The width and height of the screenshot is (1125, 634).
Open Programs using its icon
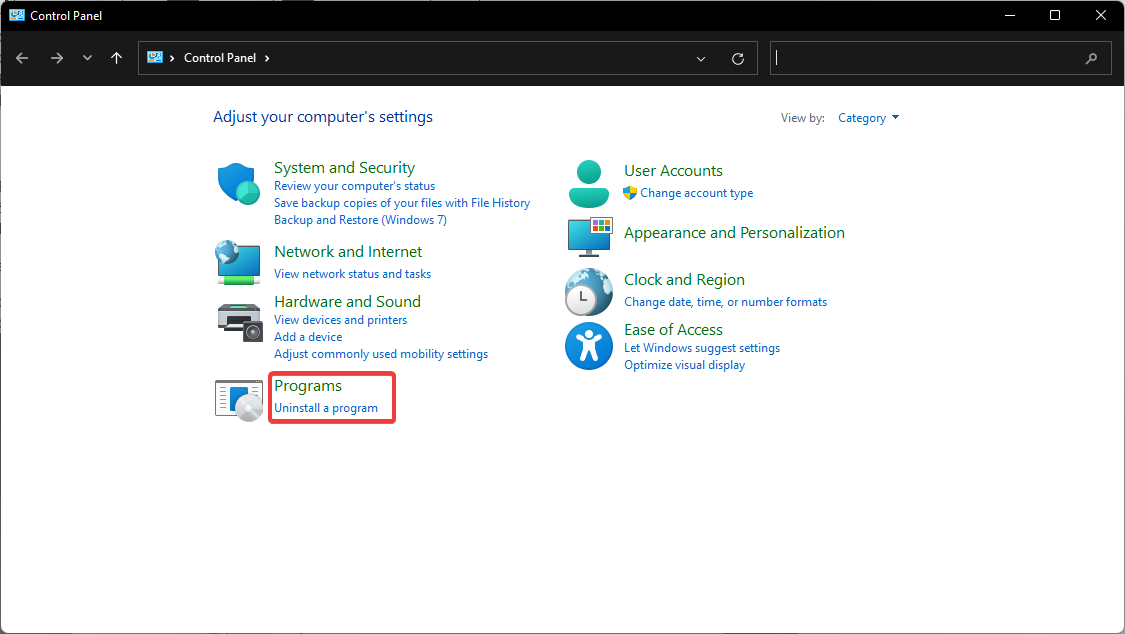click(x=237, y=397)
